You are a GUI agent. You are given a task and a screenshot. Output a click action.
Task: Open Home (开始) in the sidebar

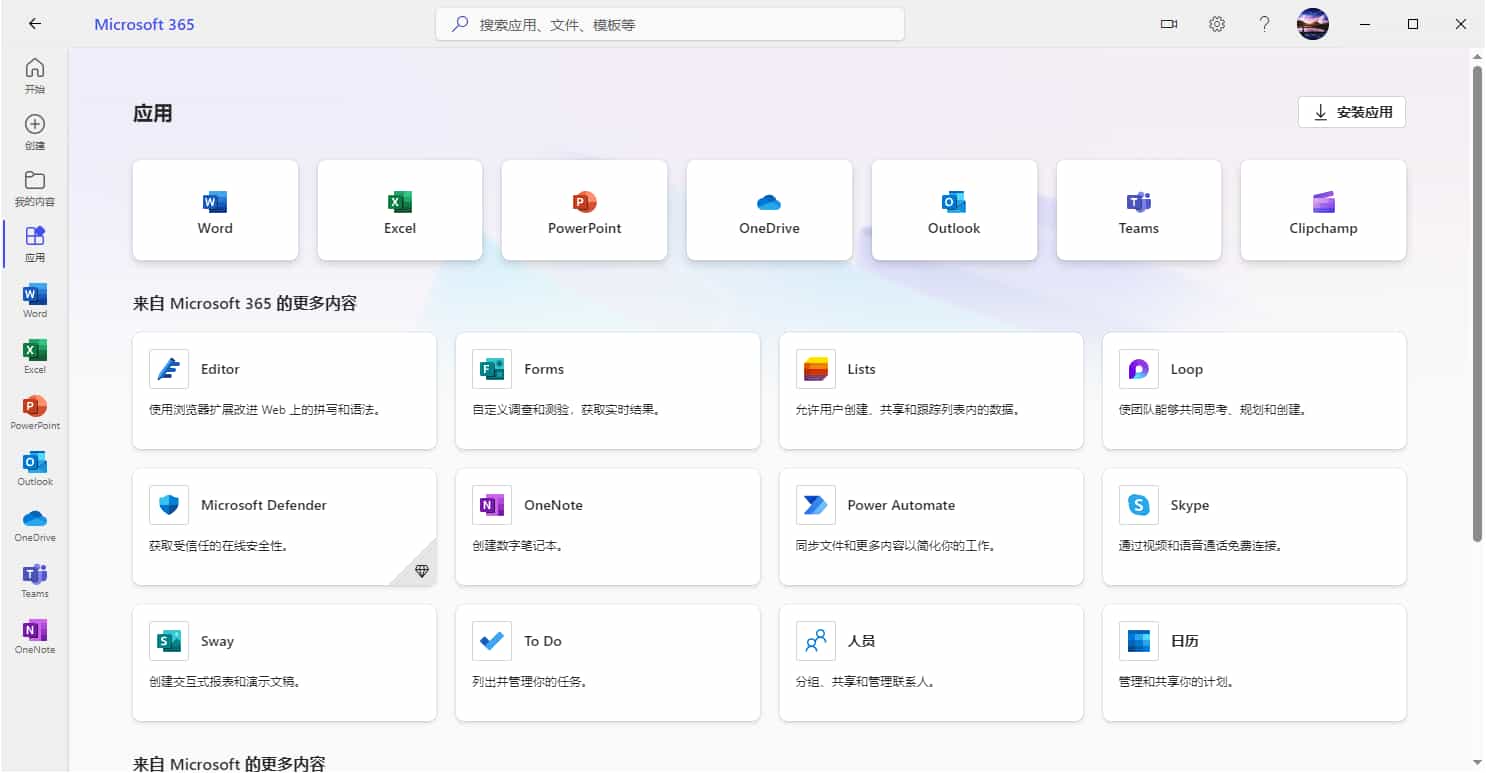(x=35, y=76)
